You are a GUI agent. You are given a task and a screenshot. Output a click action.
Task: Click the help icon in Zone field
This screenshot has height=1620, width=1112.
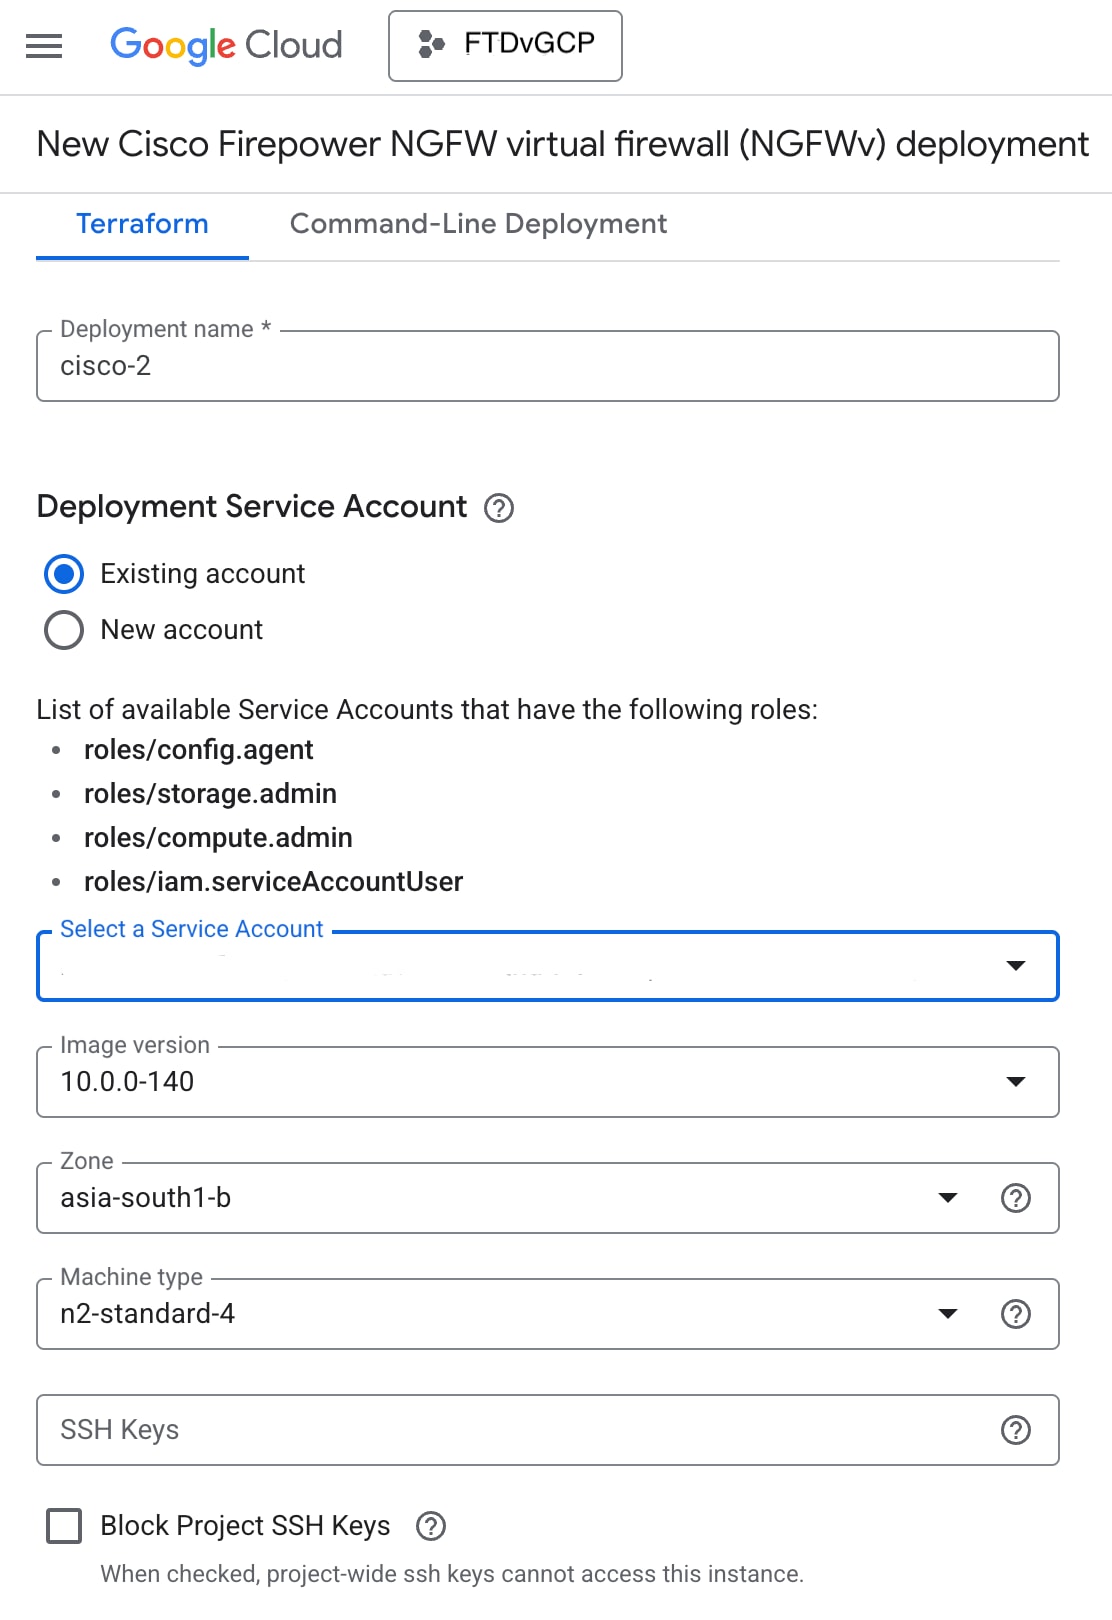tap(1015, 1198)
